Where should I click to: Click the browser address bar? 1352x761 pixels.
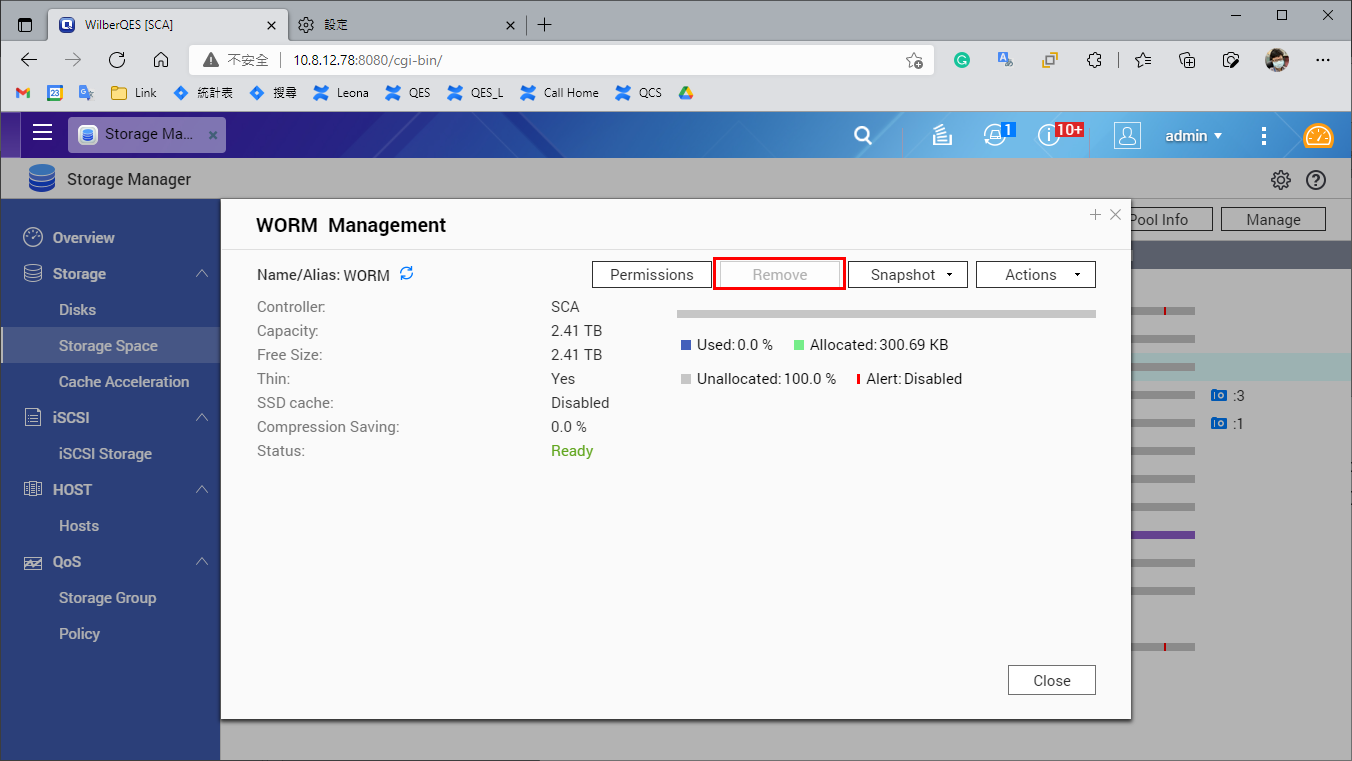tap(590, 60)
